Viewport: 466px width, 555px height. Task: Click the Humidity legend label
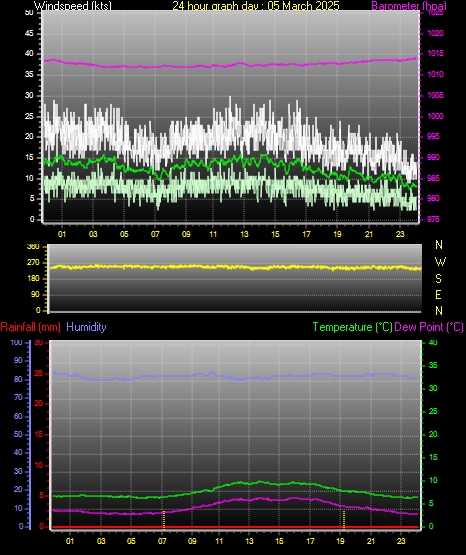coord(86,327)
